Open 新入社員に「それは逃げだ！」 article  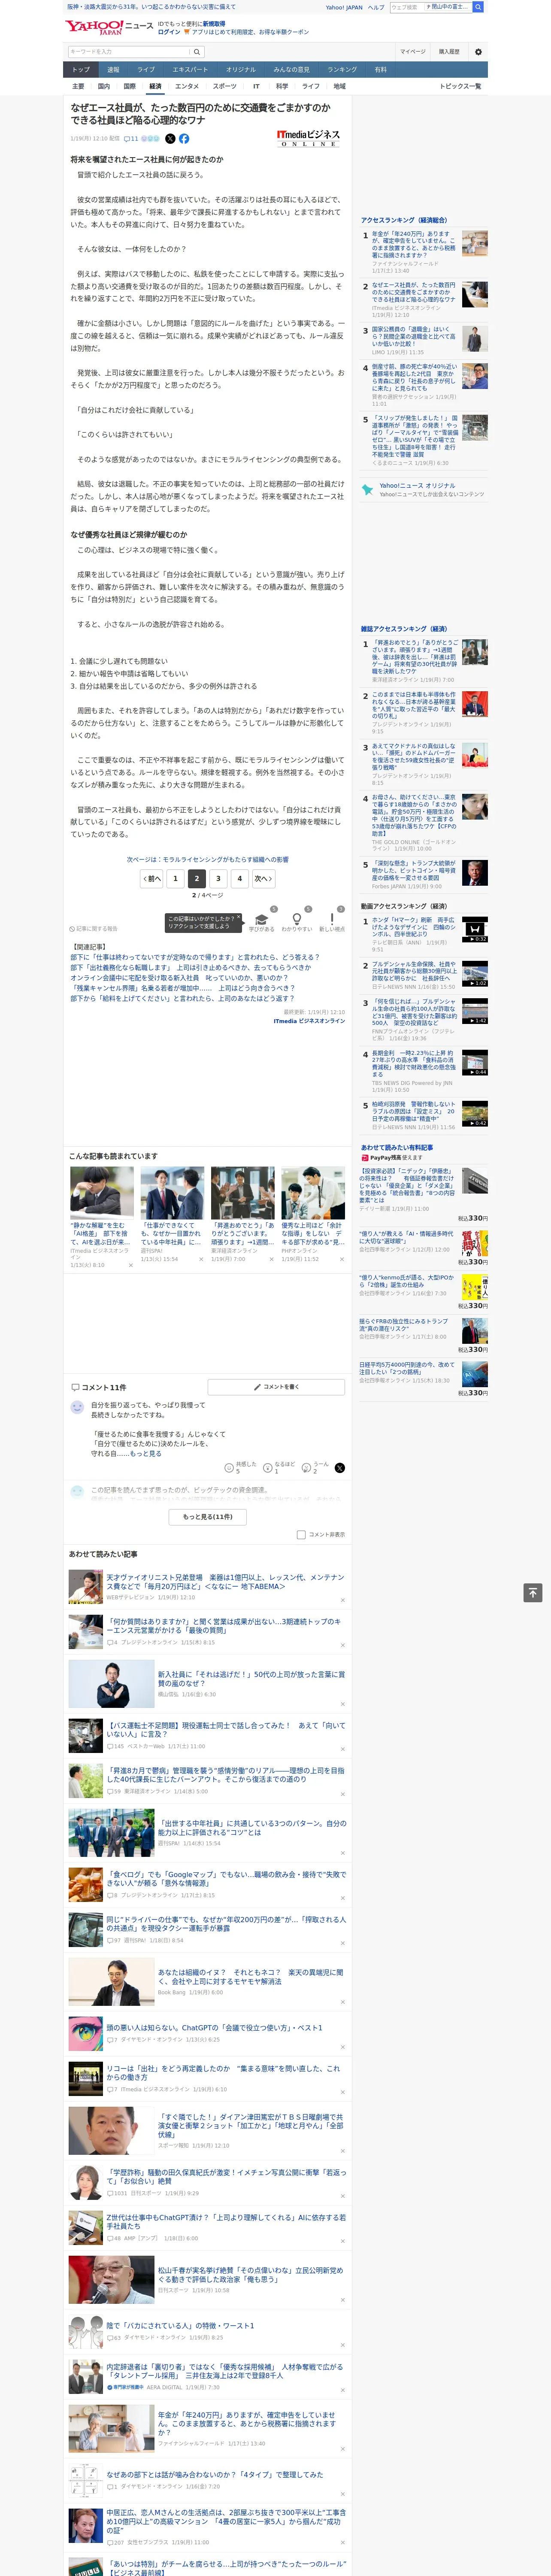251,1679
